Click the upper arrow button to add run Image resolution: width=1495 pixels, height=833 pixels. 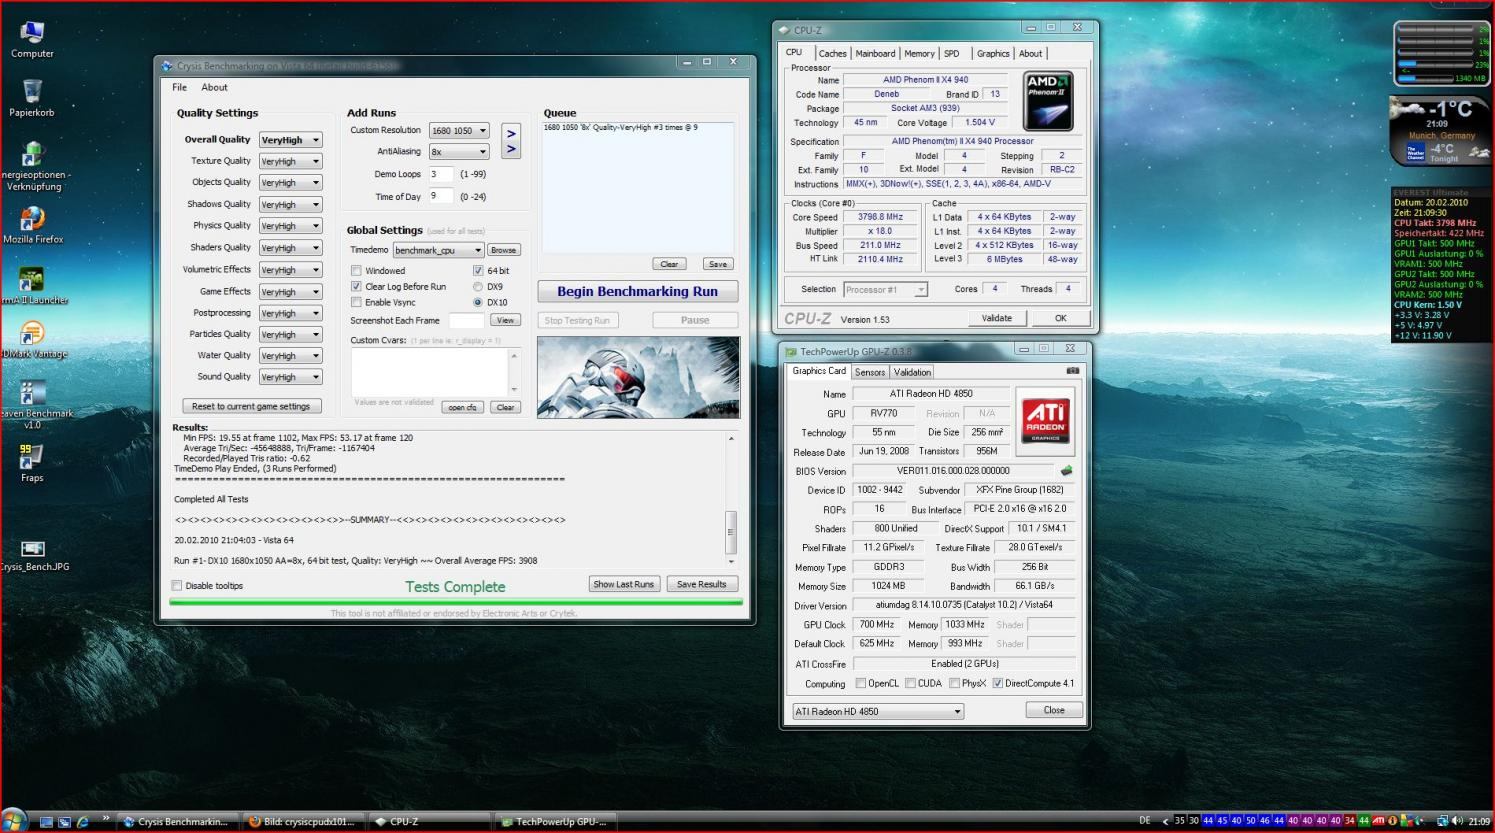click(511, 133)
